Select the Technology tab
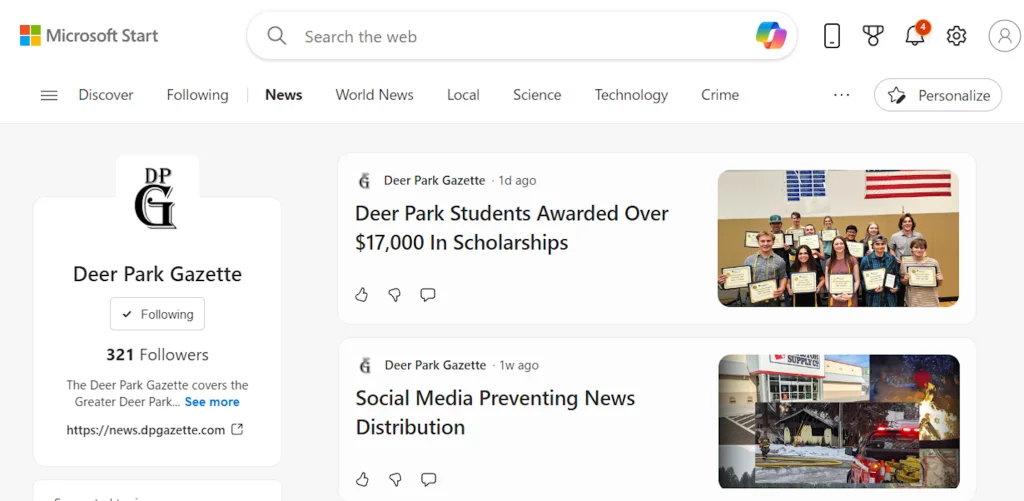This screenshot has width=1024, height=501. 631,95
